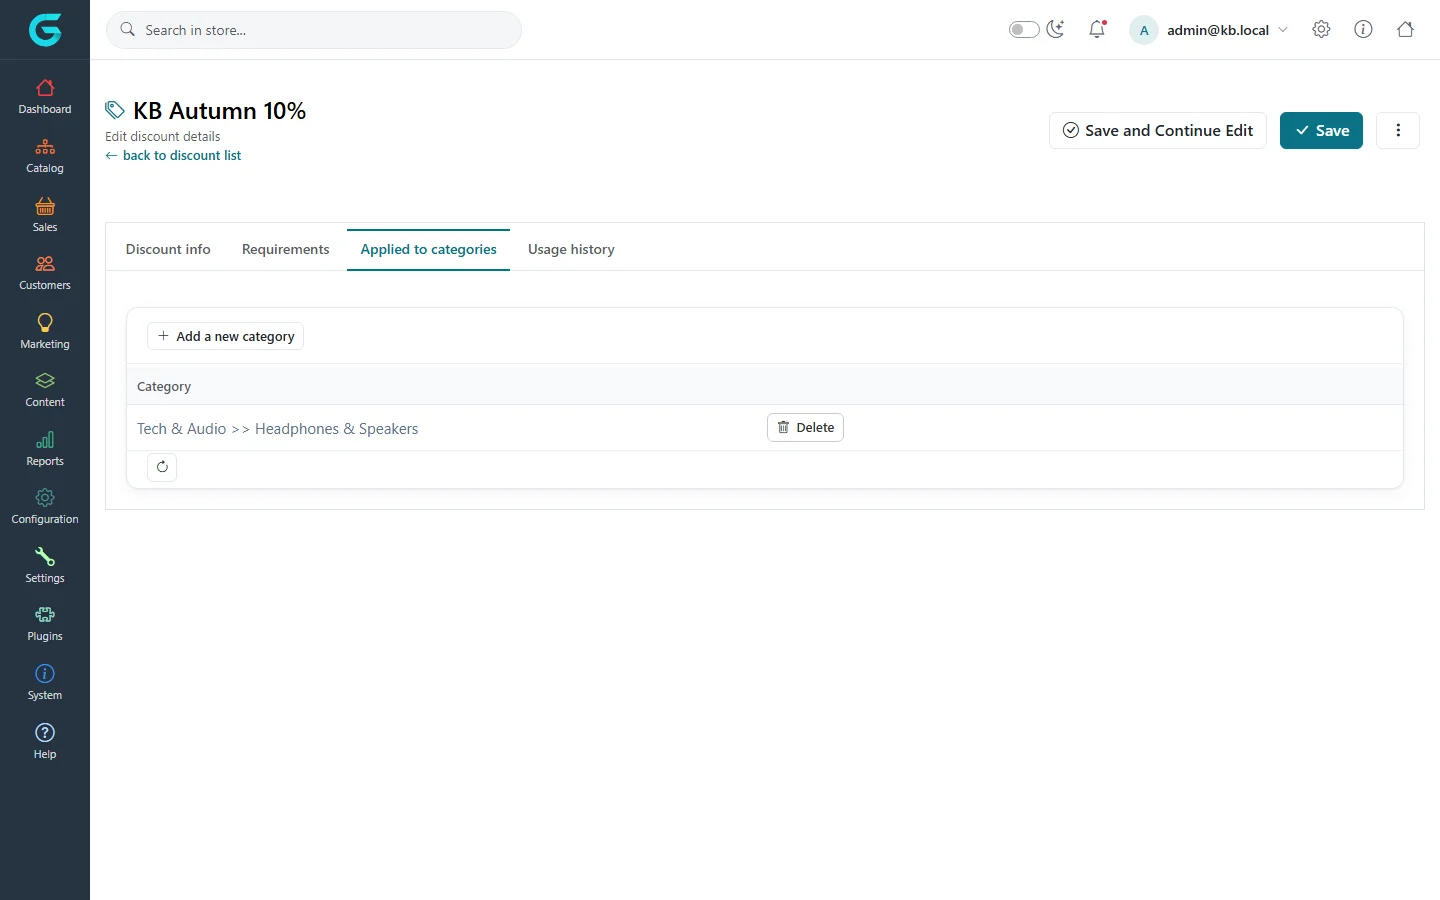
Task: Open the Settings wrench menu
Action: pyautogui.click(x=45, y=566)
